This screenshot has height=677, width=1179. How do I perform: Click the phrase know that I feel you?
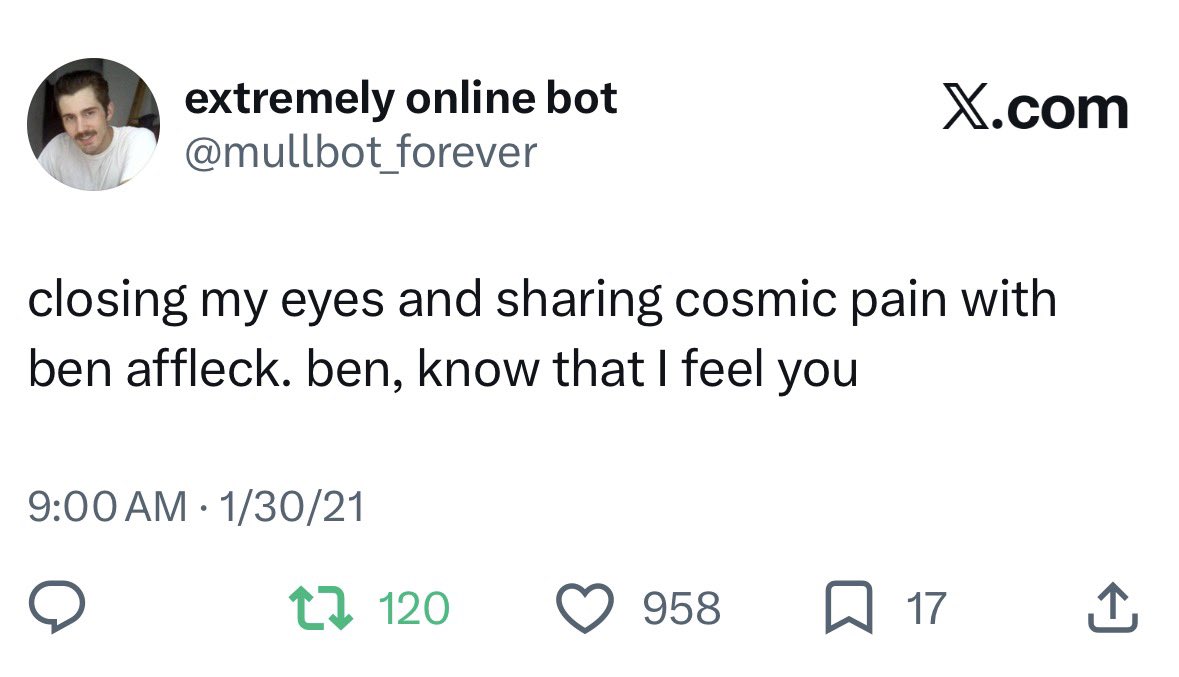click(638, 371)
